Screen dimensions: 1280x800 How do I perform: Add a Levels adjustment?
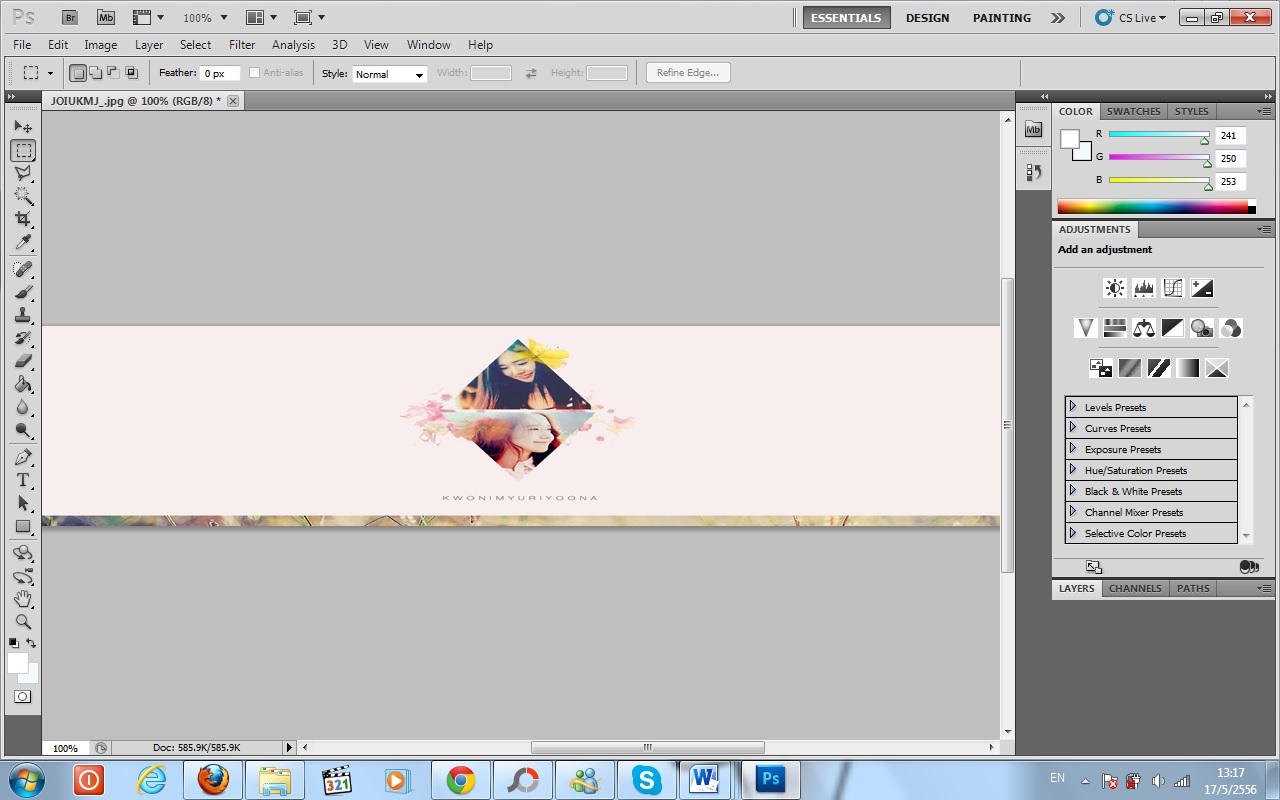pyautogui.click(x=1143, y=288)
